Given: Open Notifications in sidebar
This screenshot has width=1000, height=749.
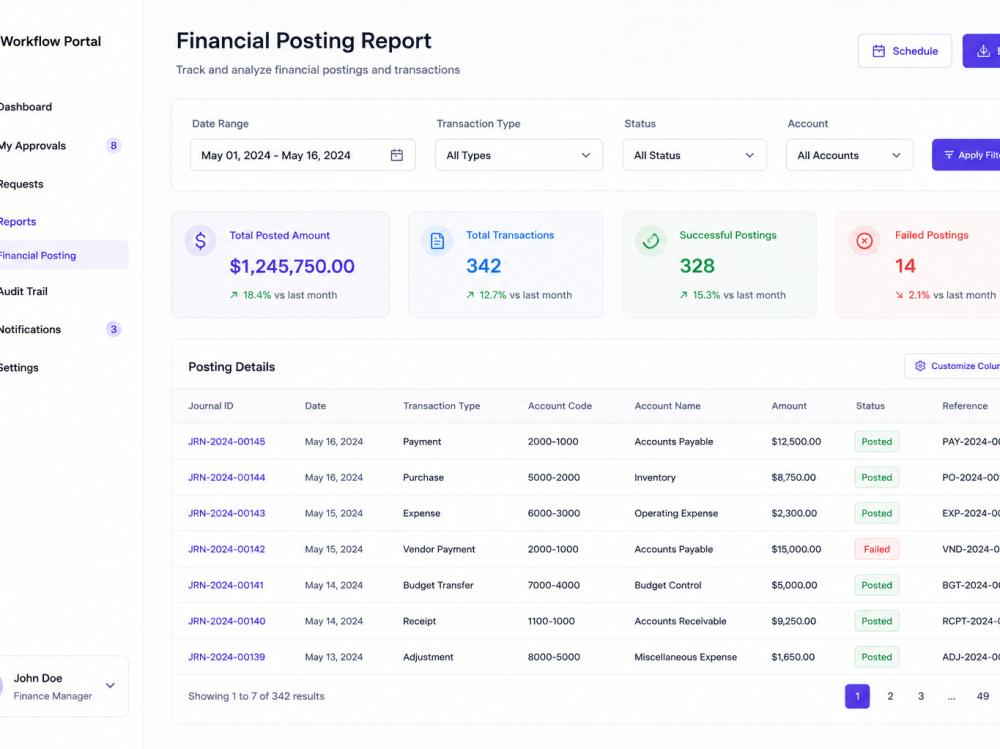Looking at the screenshot, I should (x=30, y=329).
